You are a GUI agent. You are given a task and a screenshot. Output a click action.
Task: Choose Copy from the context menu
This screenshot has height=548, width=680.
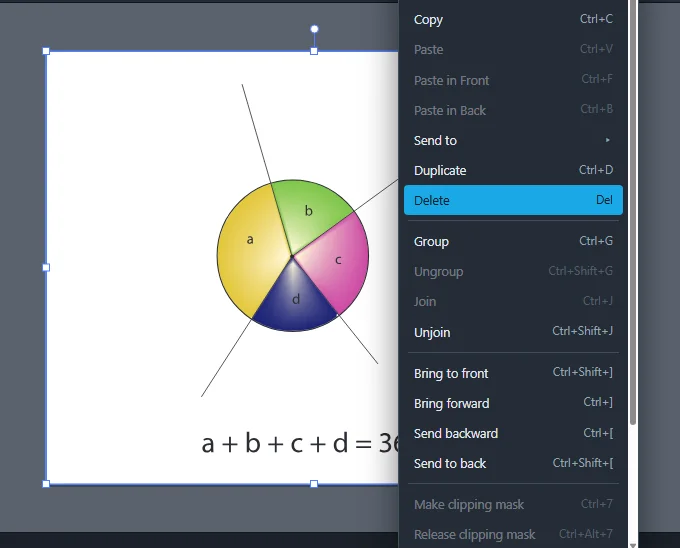coord(513,20)
